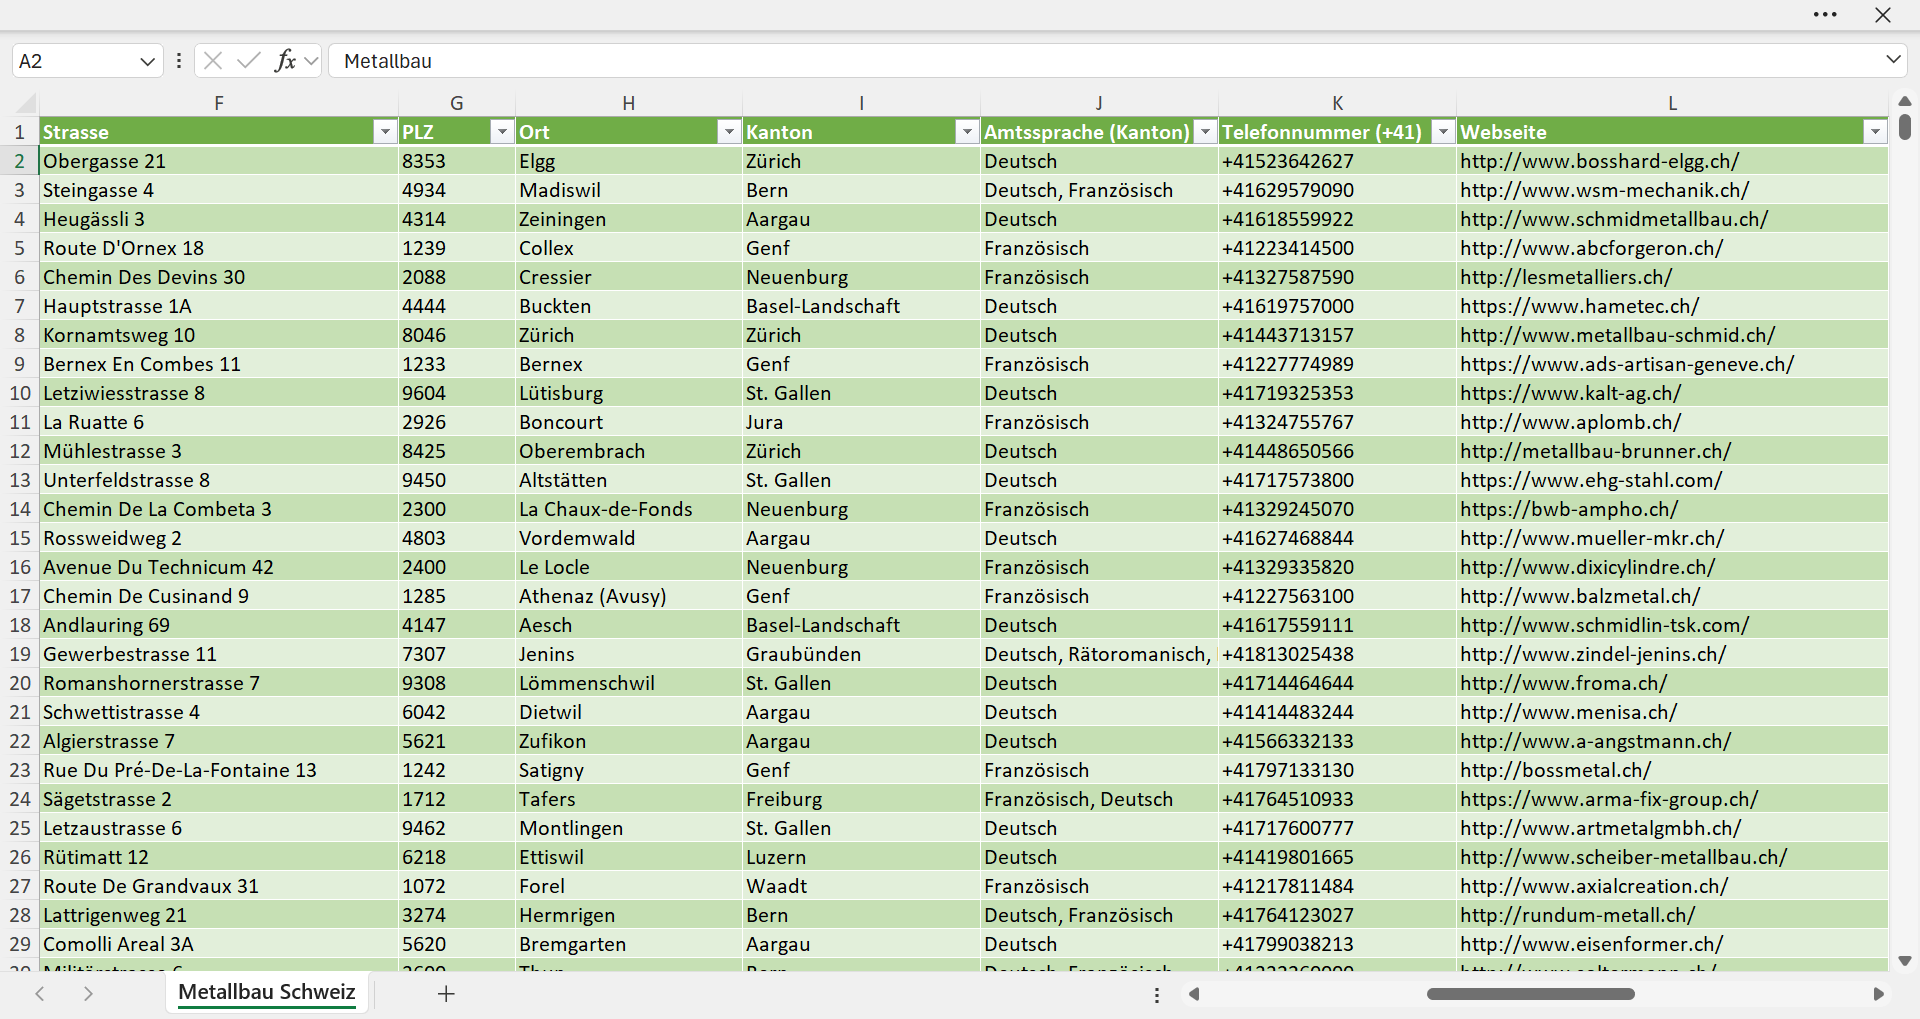This screenshot has width=1920, height=1019.
Task: Select the cell reading Chemin Des Devins 30
Action: 219,277
